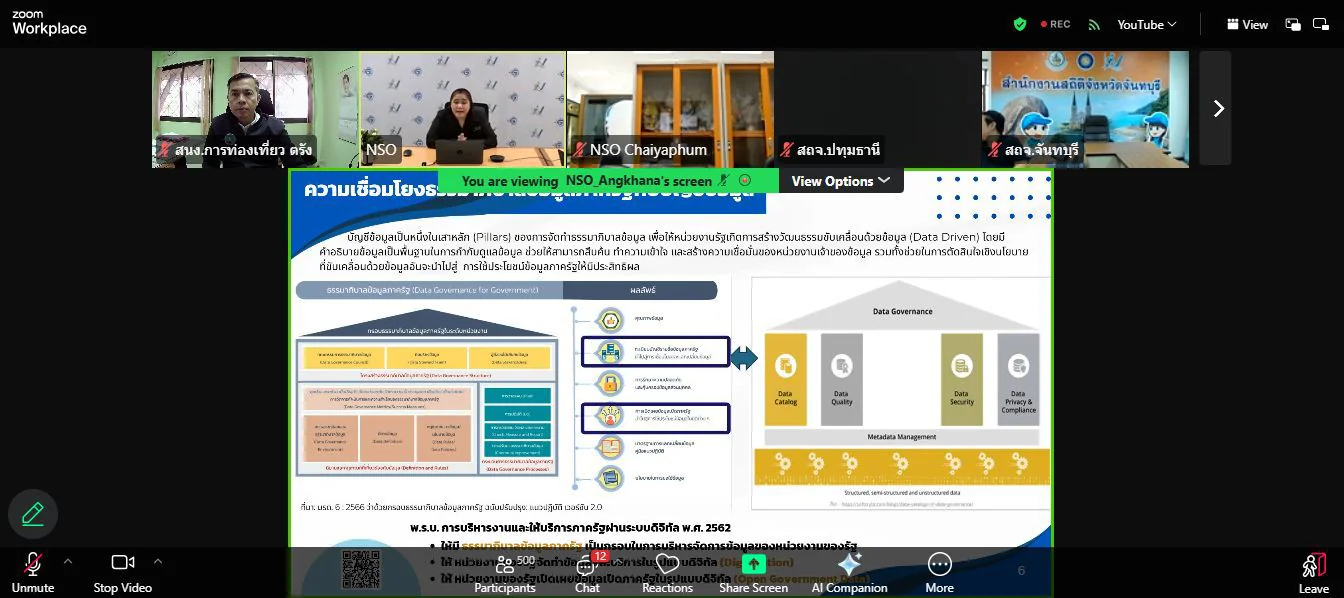The width and height of the screenshot is (1344, 598).
Task: Select the NSO speaker video thumbnail
Action: (462, 109)
